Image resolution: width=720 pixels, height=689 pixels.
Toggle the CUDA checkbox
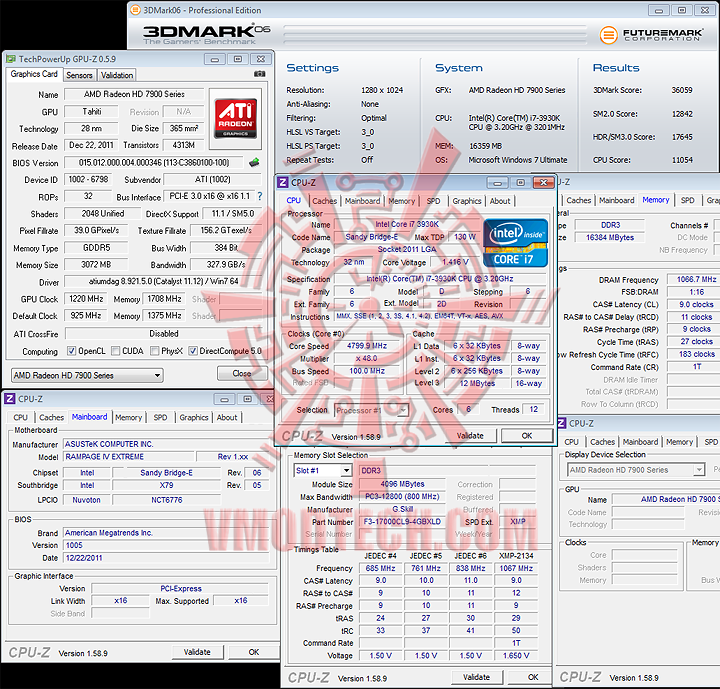pos(116,351)
